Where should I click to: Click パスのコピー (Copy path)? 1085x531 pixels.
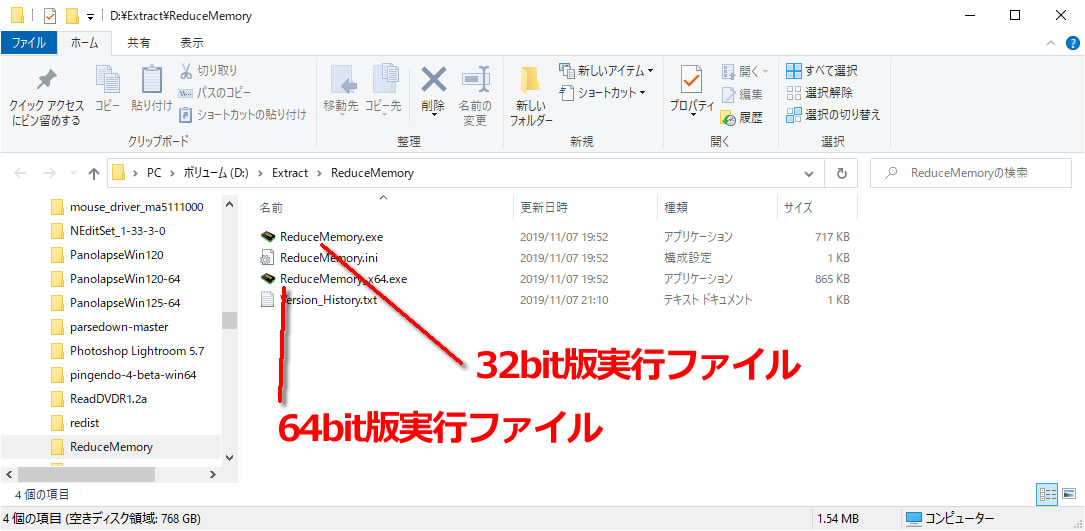point(215,93)
